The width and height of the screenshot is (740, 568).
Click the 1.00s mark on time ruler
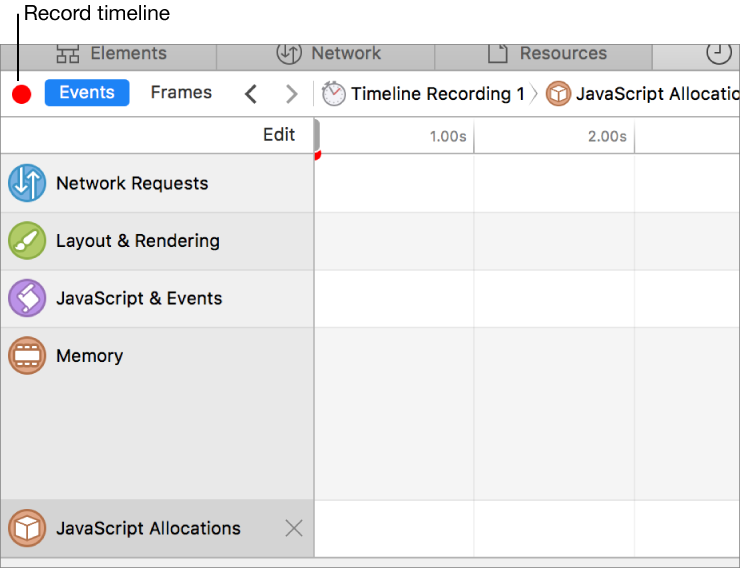click(448, 136)
